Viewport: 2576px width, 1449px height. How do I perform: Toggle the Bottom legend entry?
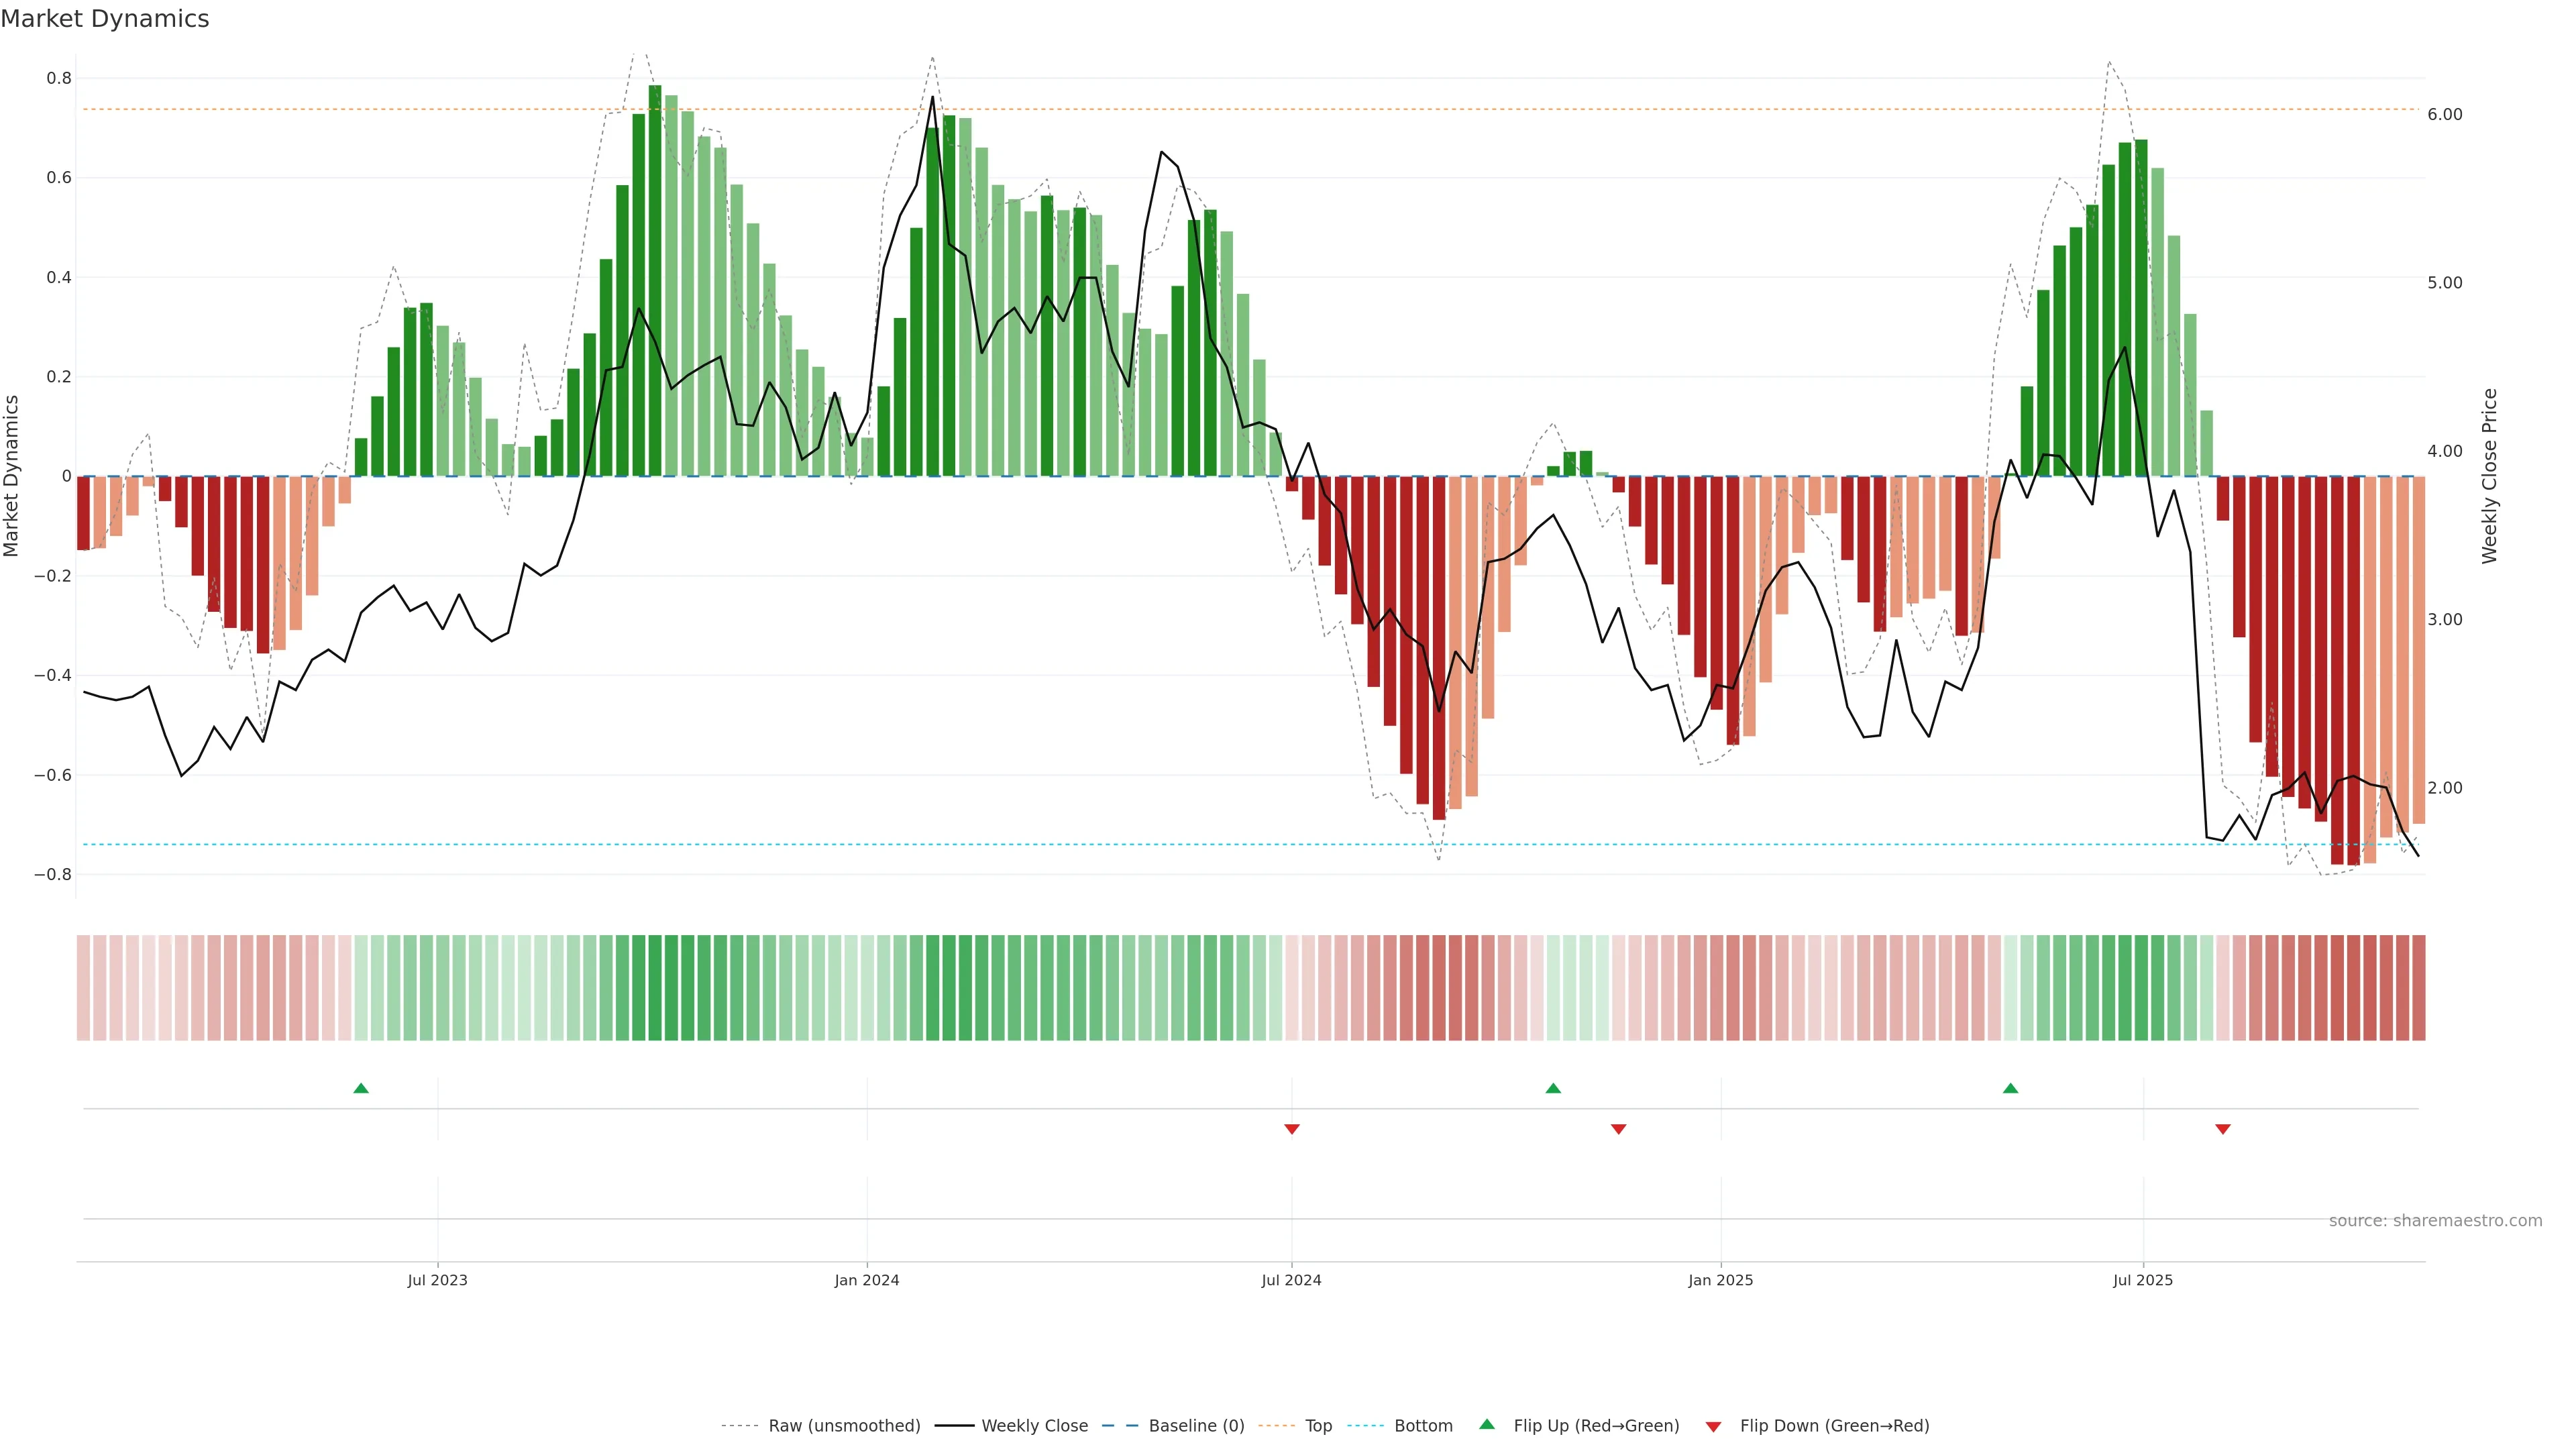tap(1423, 1426)
